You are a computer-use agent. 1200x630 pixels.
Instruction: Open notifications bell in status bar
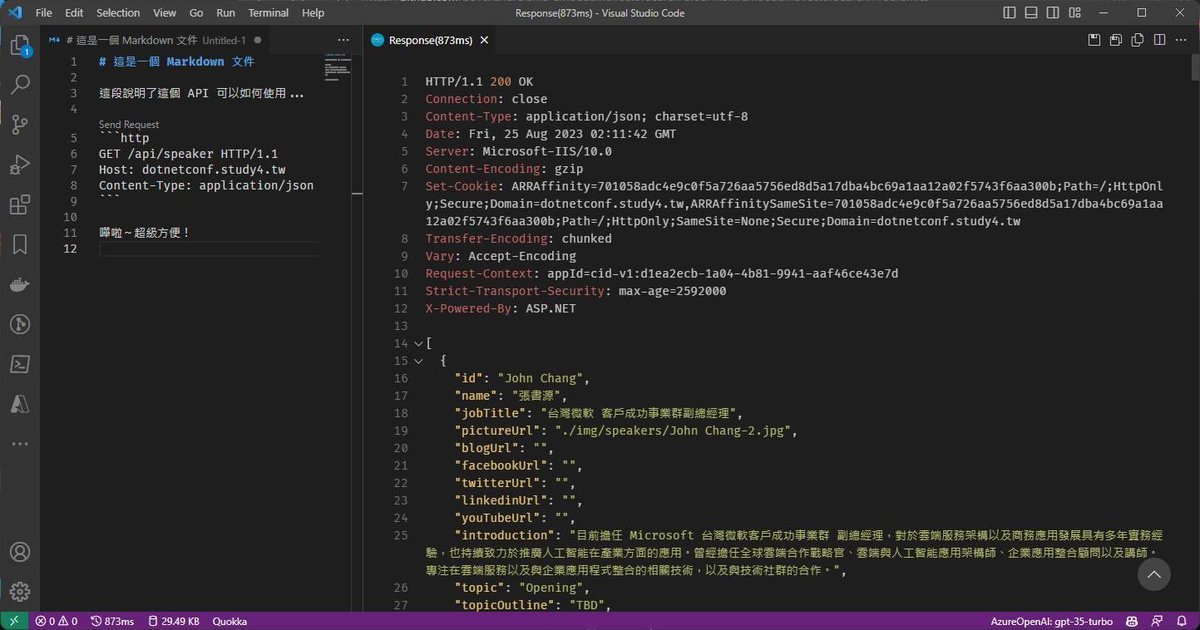1184,621
